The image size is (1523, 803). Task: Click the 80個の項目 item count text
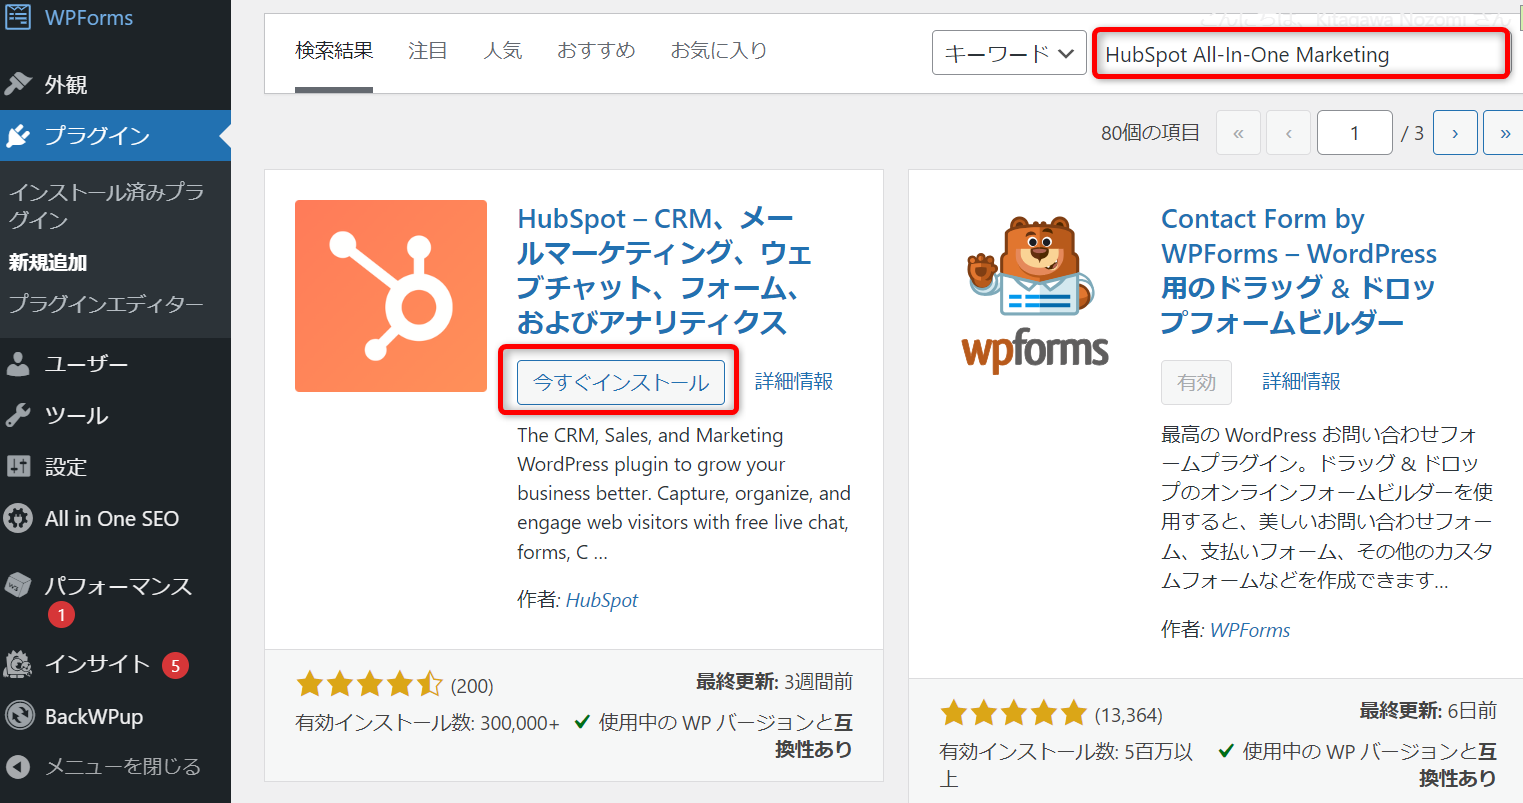click(x=1150, y=133)
